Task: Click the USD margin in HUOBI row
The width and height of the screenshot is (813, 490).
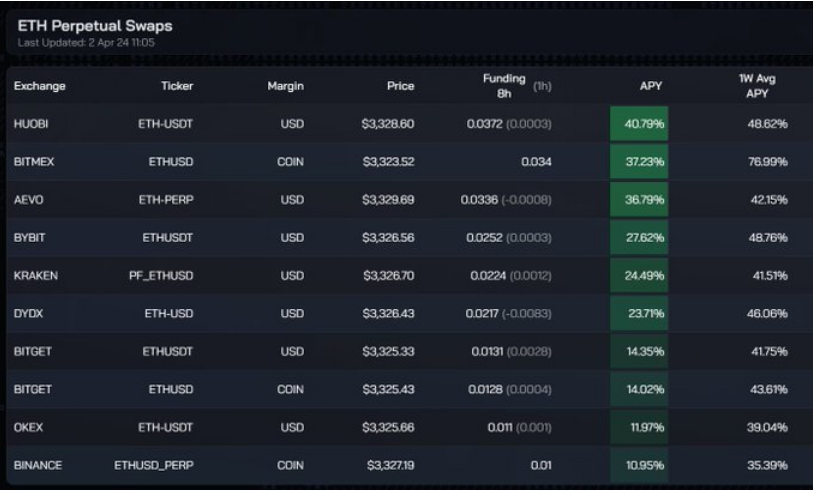Action: click(292, 124)
